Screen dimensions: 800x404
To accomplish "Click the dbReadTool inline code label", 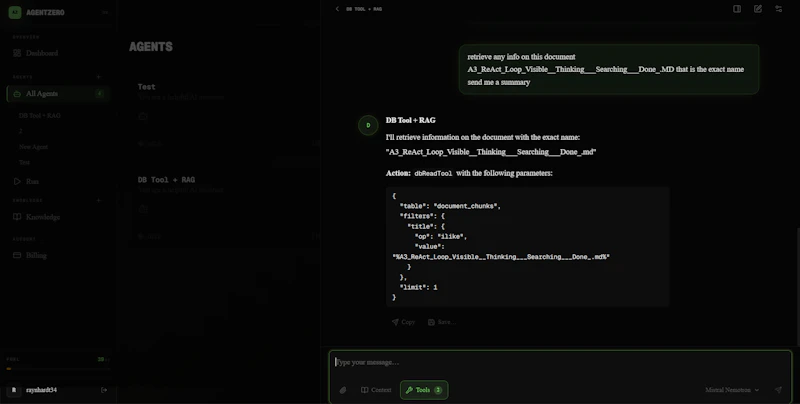I will [433, 173].
